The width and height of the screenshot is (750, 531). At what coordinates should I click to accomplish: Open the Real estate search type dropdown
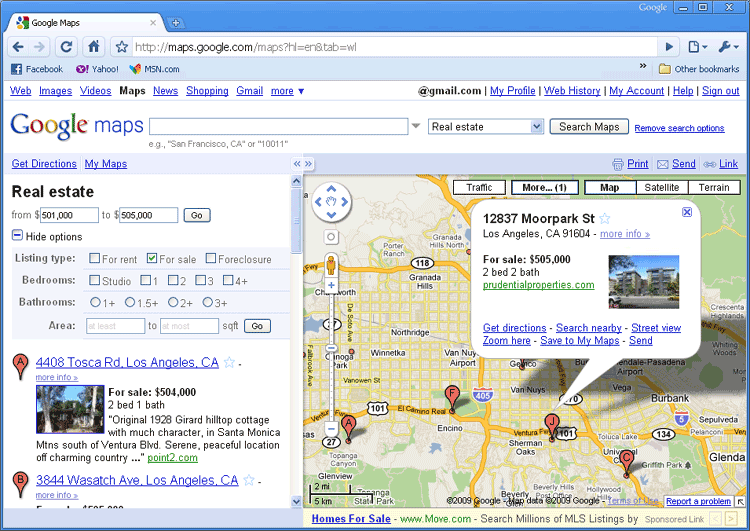(485, 126)
